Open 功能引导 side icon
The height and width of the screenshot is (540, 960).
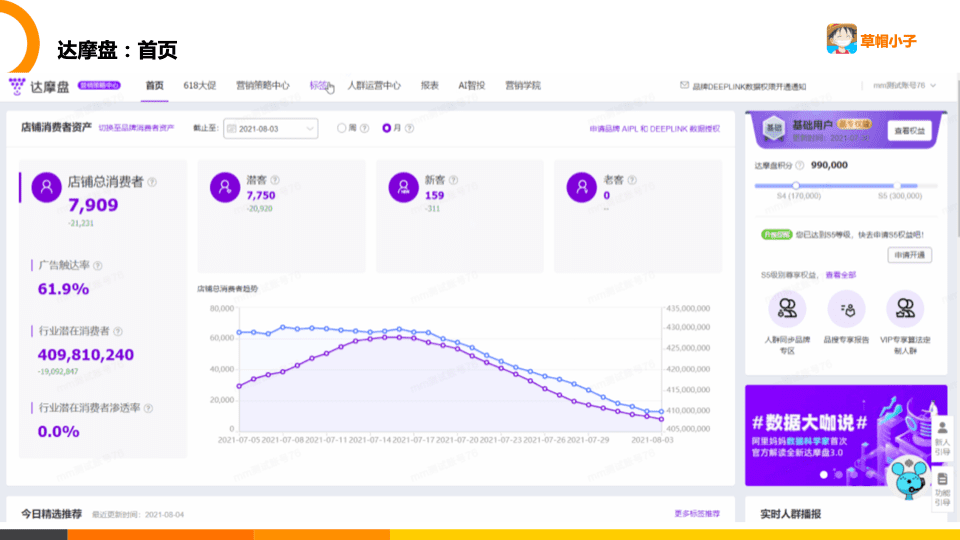(942, 489)
